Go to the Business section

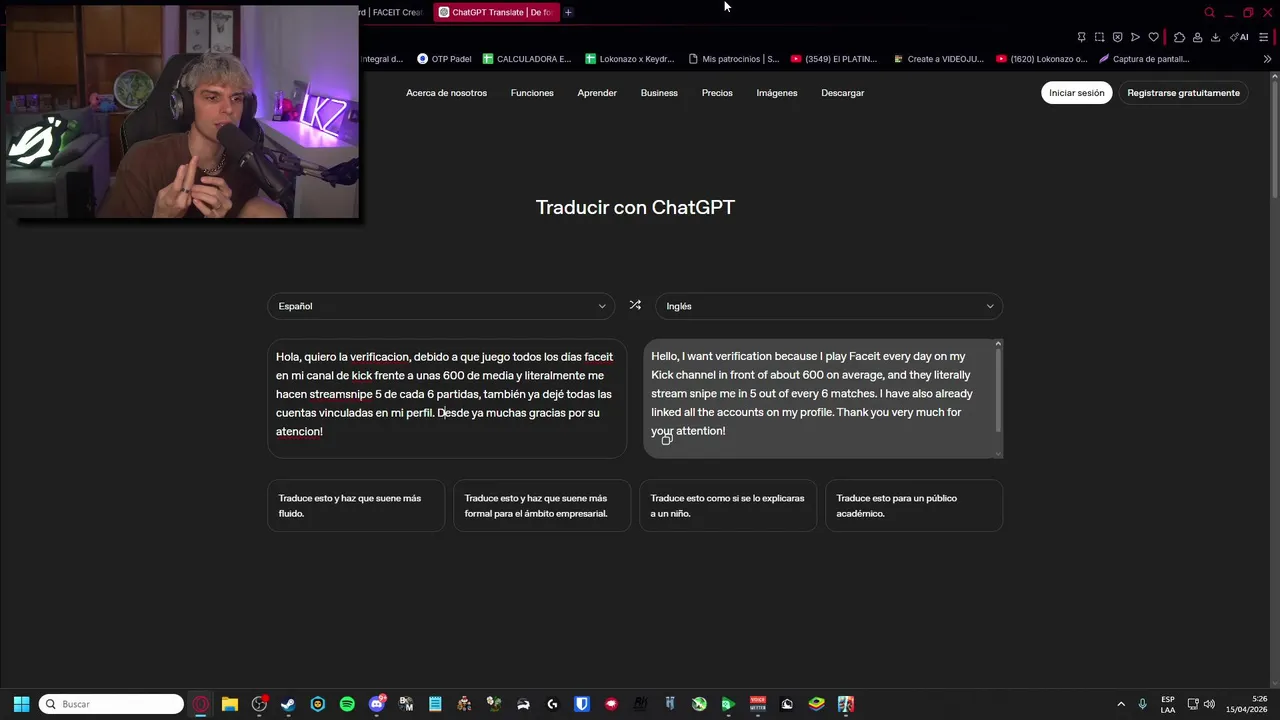[659, 93]
